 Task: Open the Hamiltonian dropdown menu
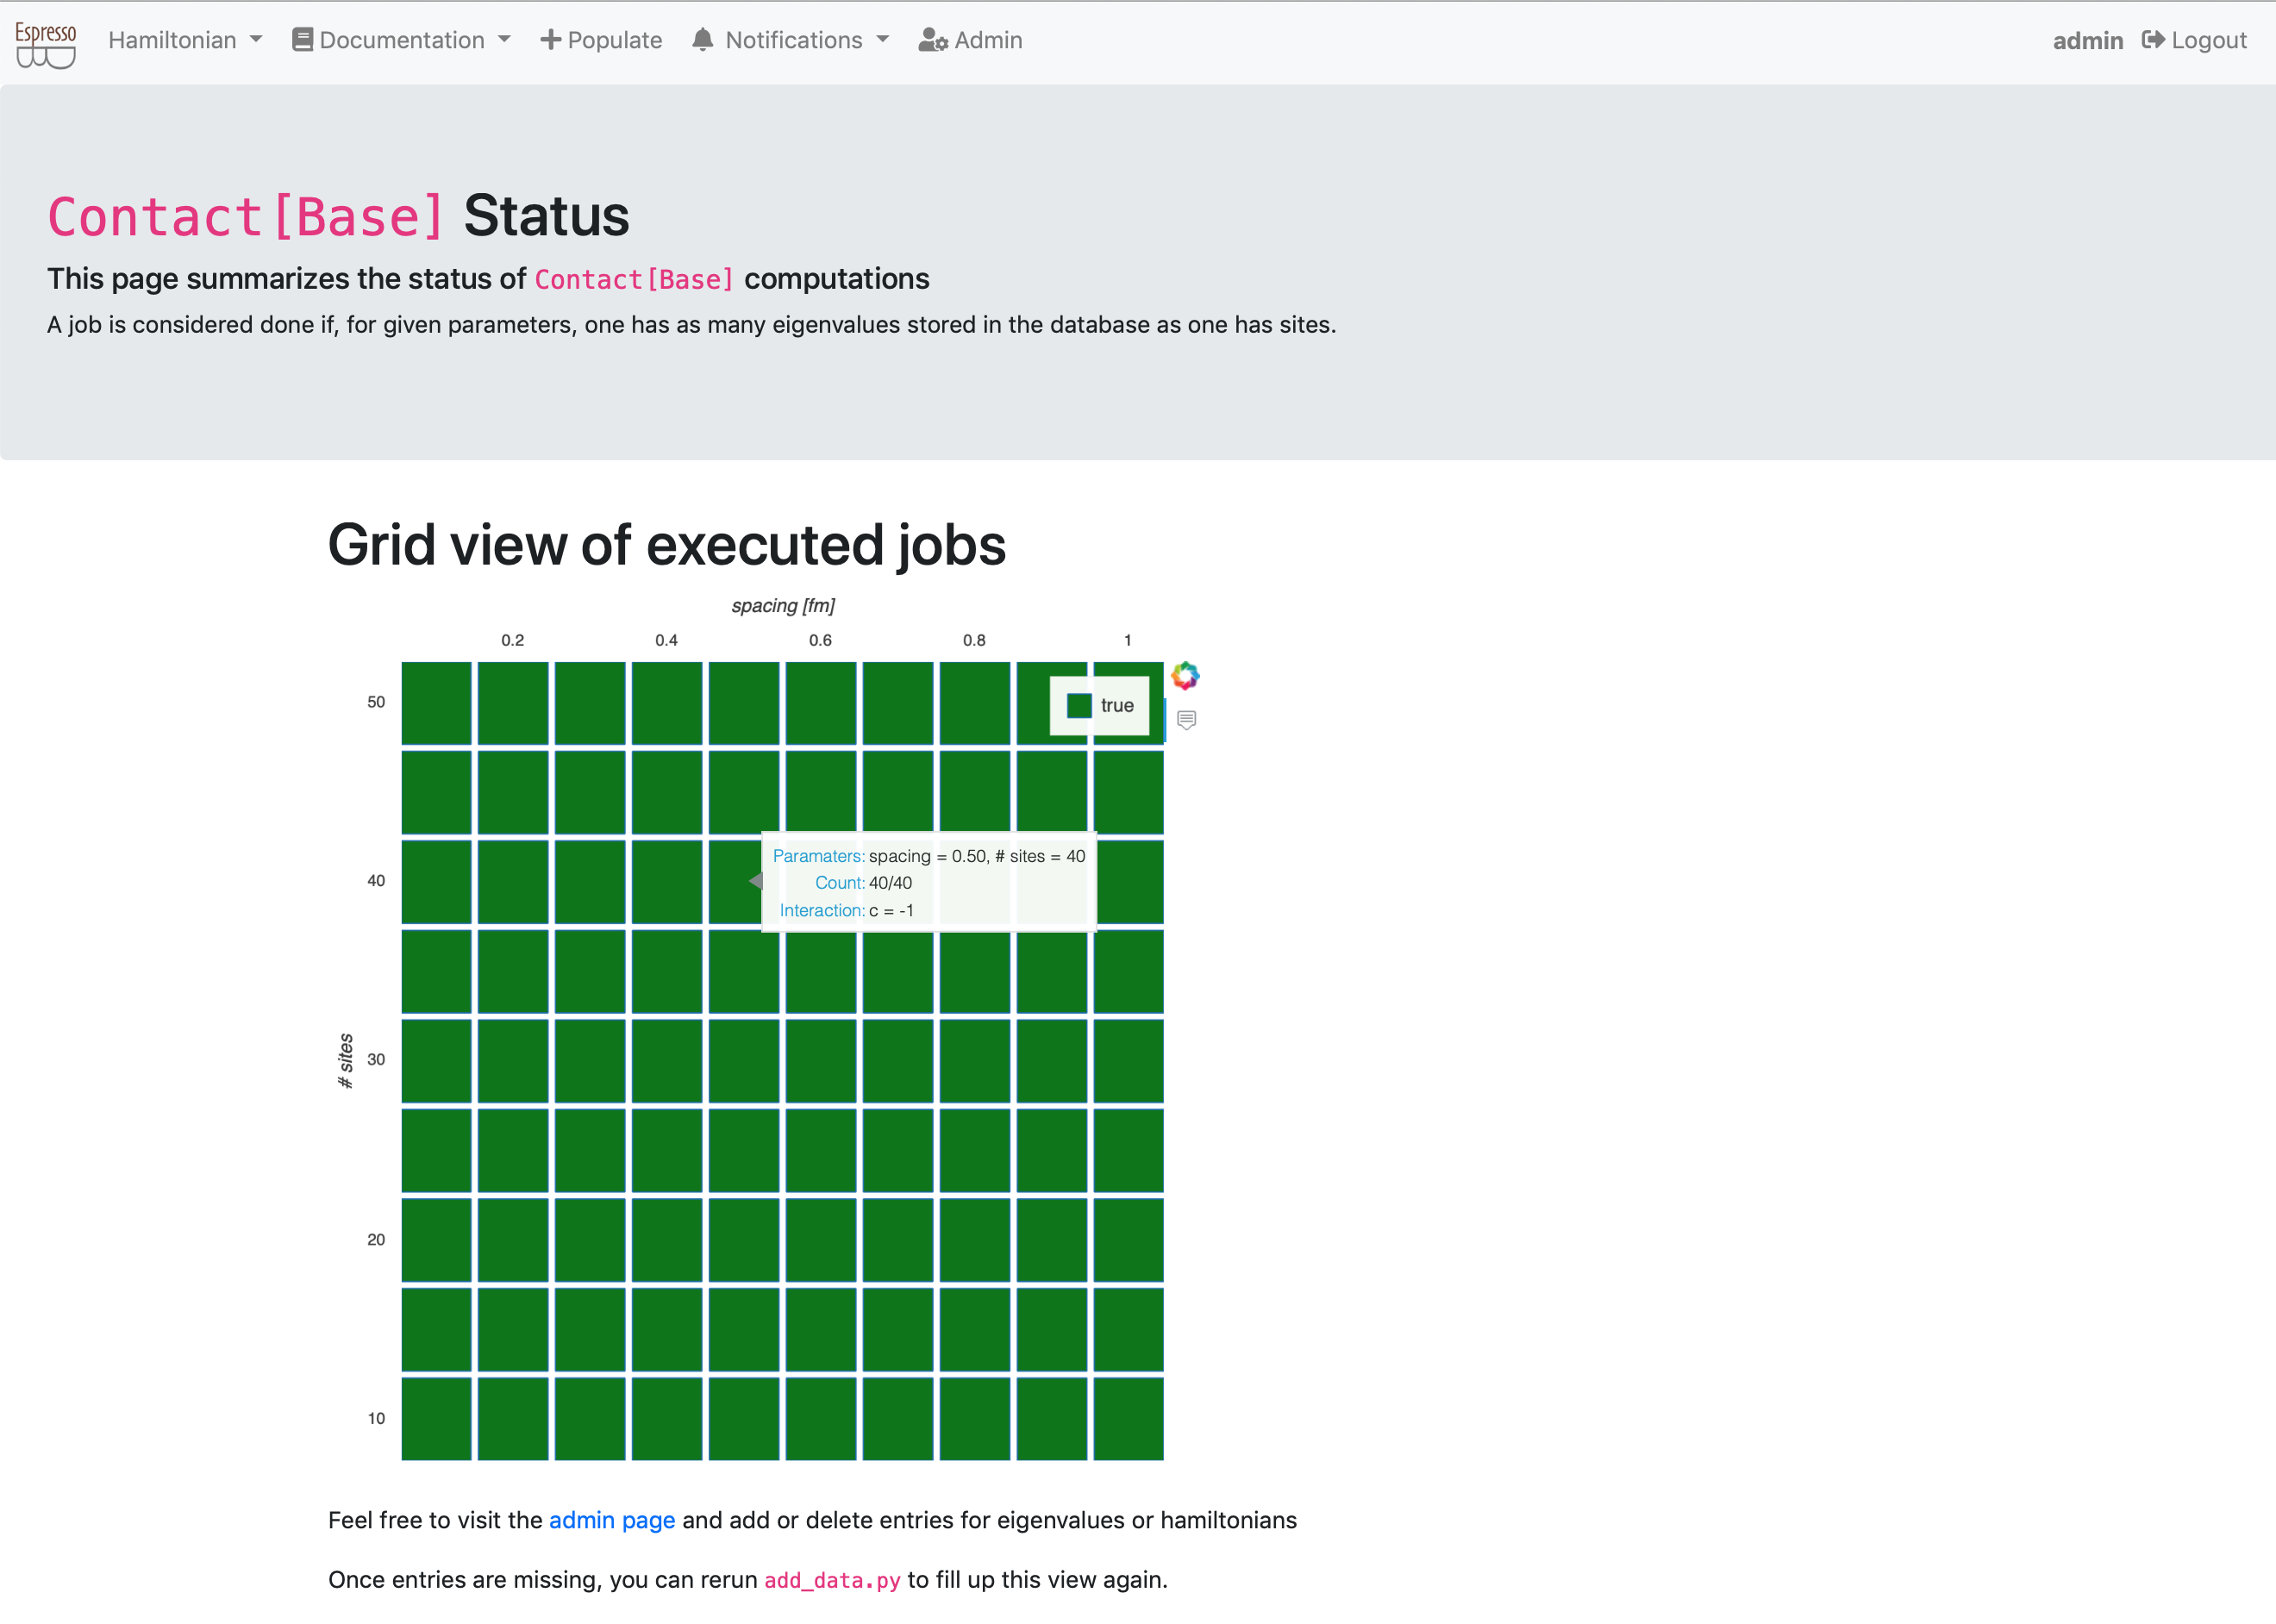tap(185, 40)
